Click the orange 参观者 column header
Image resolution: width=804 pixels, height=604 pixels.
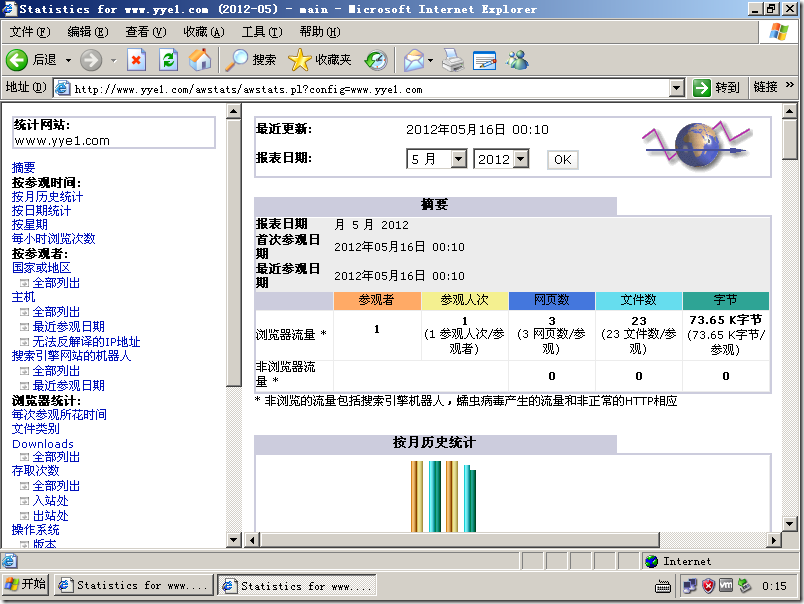point(377,300)
